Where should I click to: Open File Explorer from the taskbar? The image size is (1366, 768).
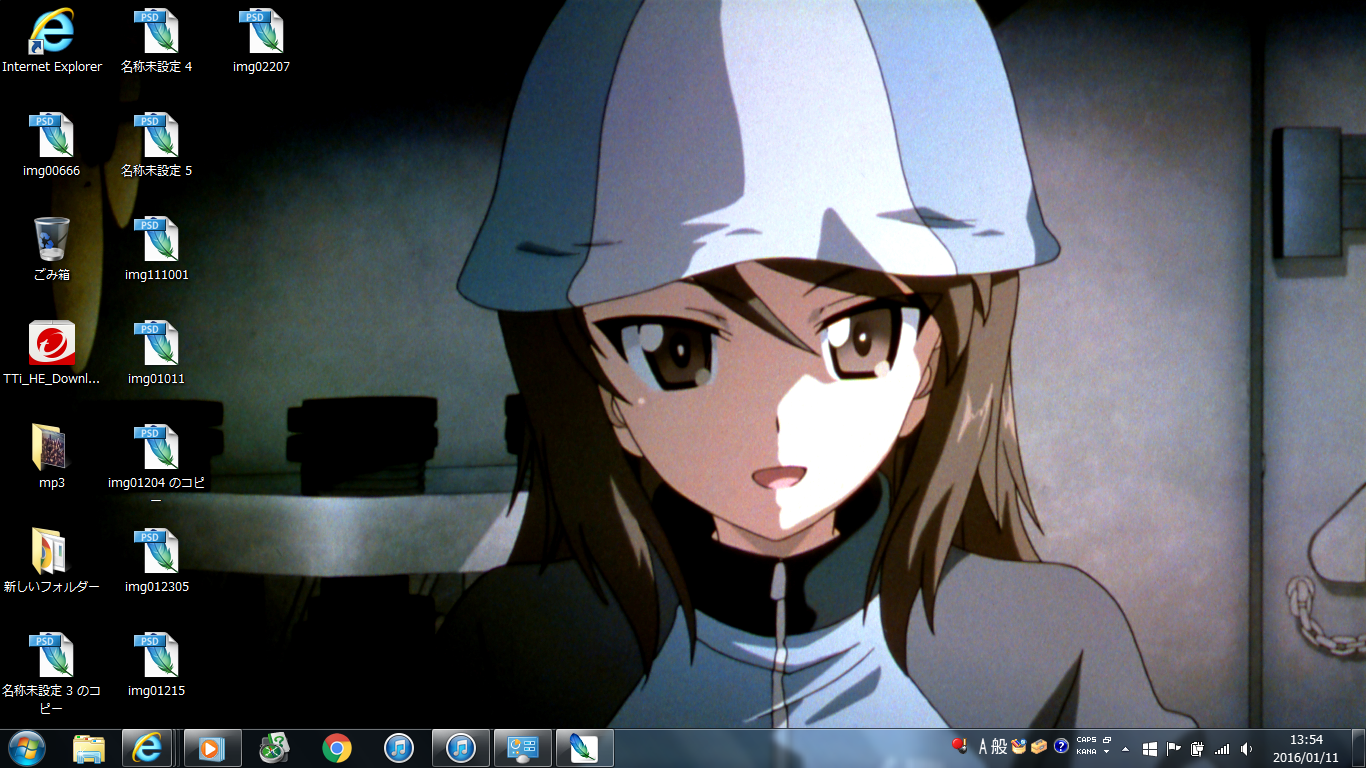point(89,748)
